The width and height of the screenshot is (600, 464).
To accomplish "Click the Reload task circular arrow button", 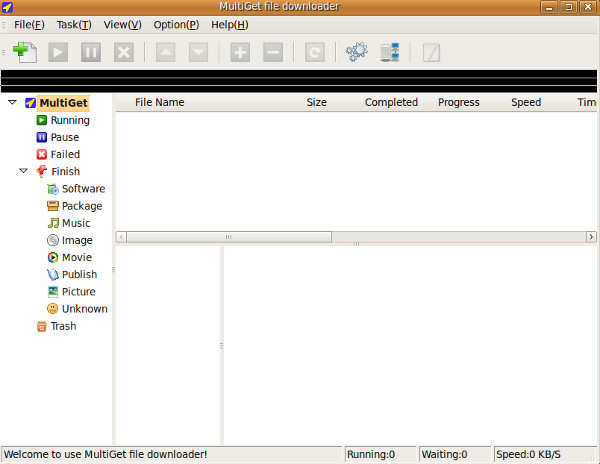I will pyautogui.click(x=315, y=52).
